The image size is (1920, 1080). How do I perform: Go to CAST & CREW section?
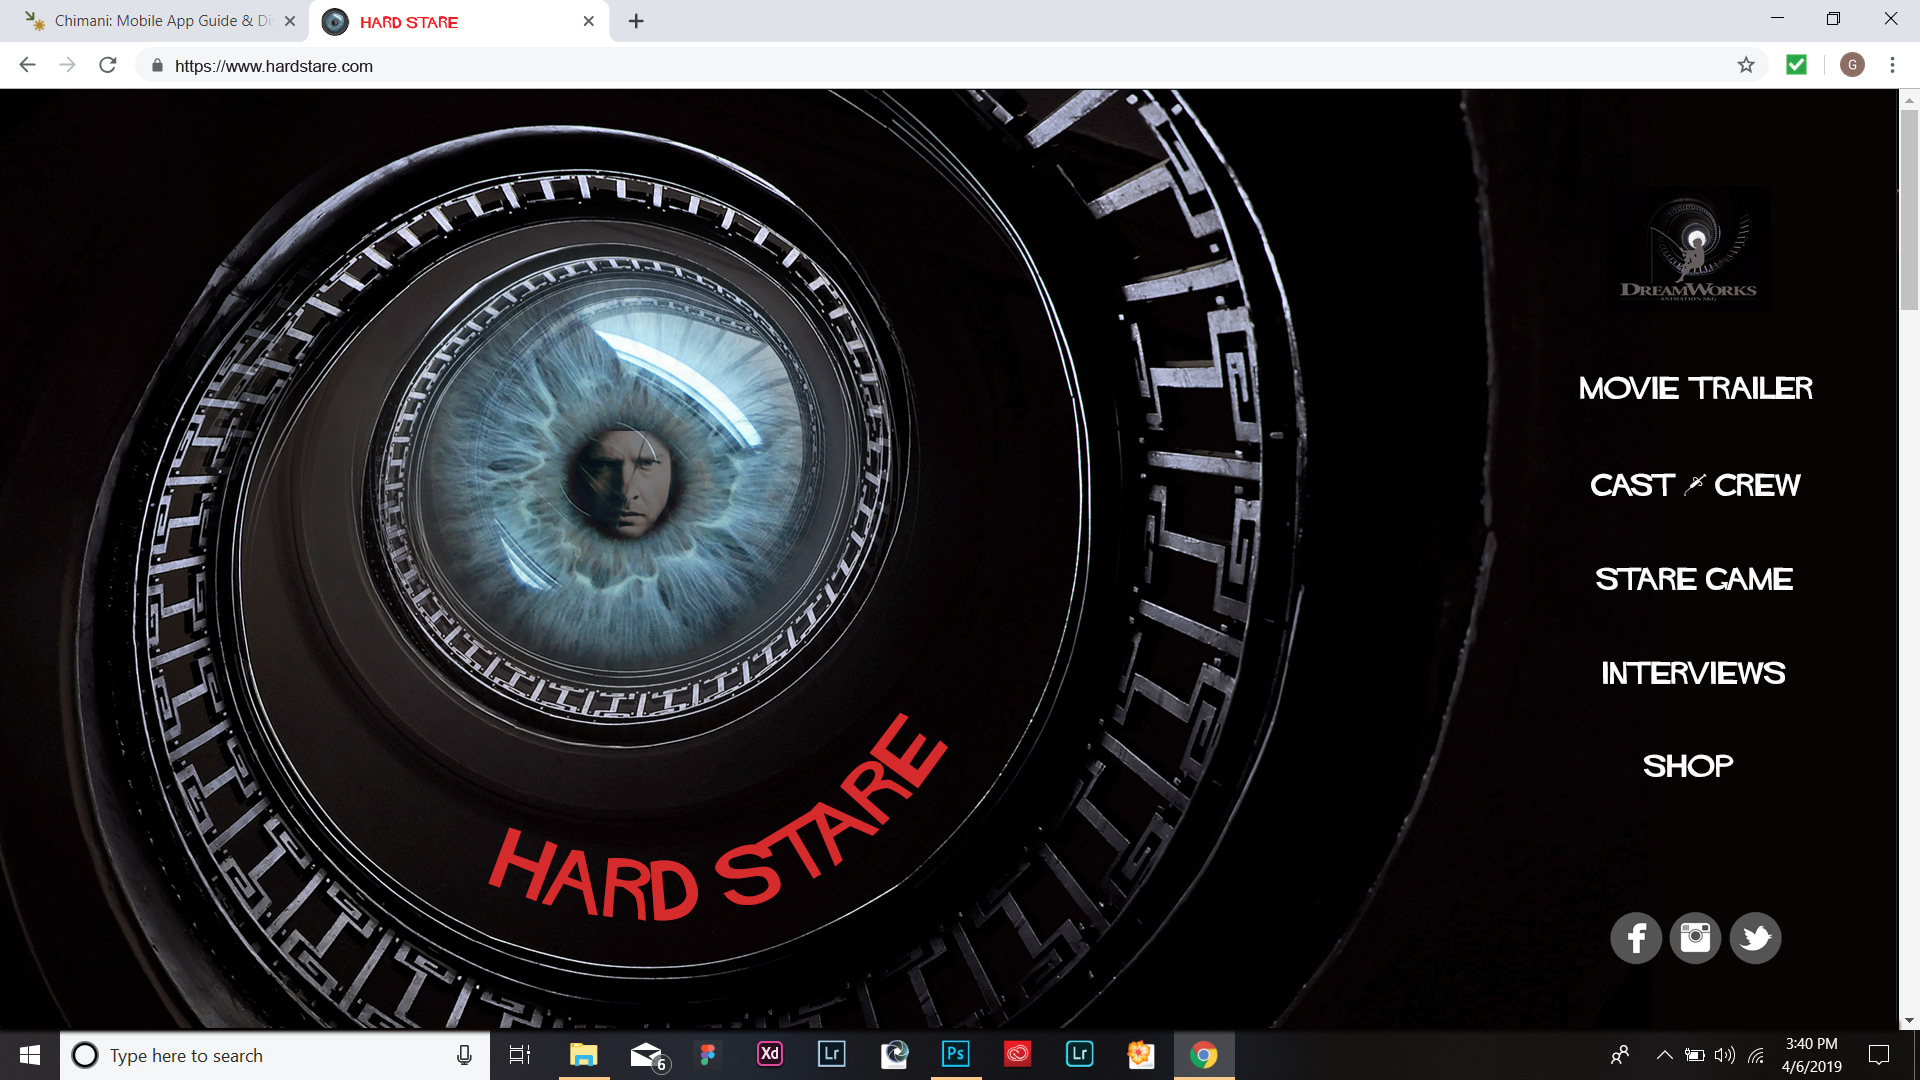click(1695, 485)
